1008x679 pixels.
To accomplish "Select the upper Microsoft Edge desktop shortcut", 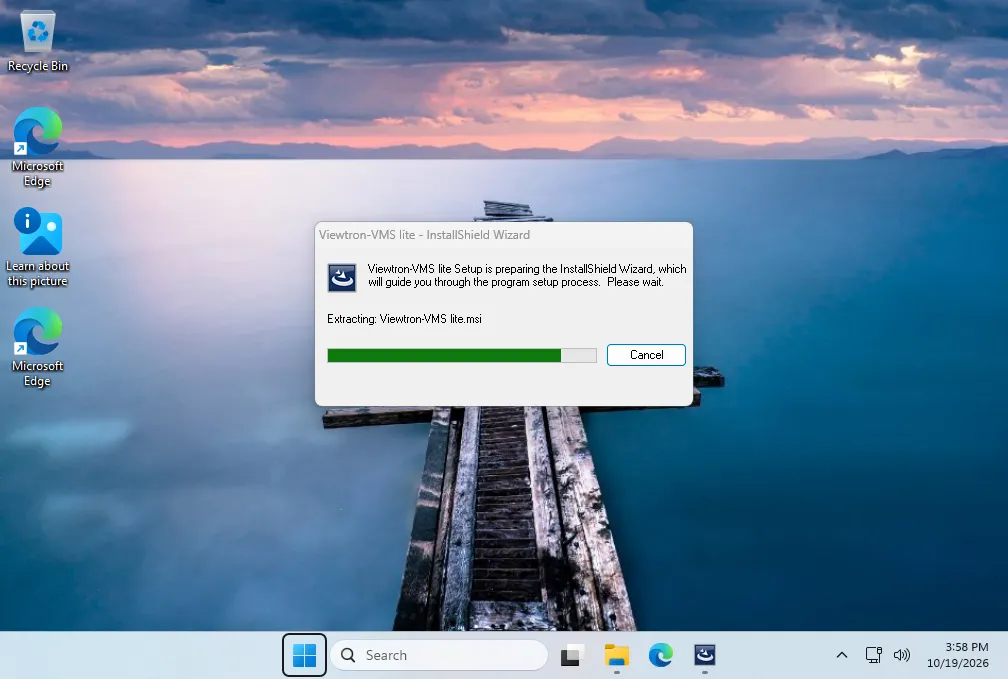I will [38, 147].
